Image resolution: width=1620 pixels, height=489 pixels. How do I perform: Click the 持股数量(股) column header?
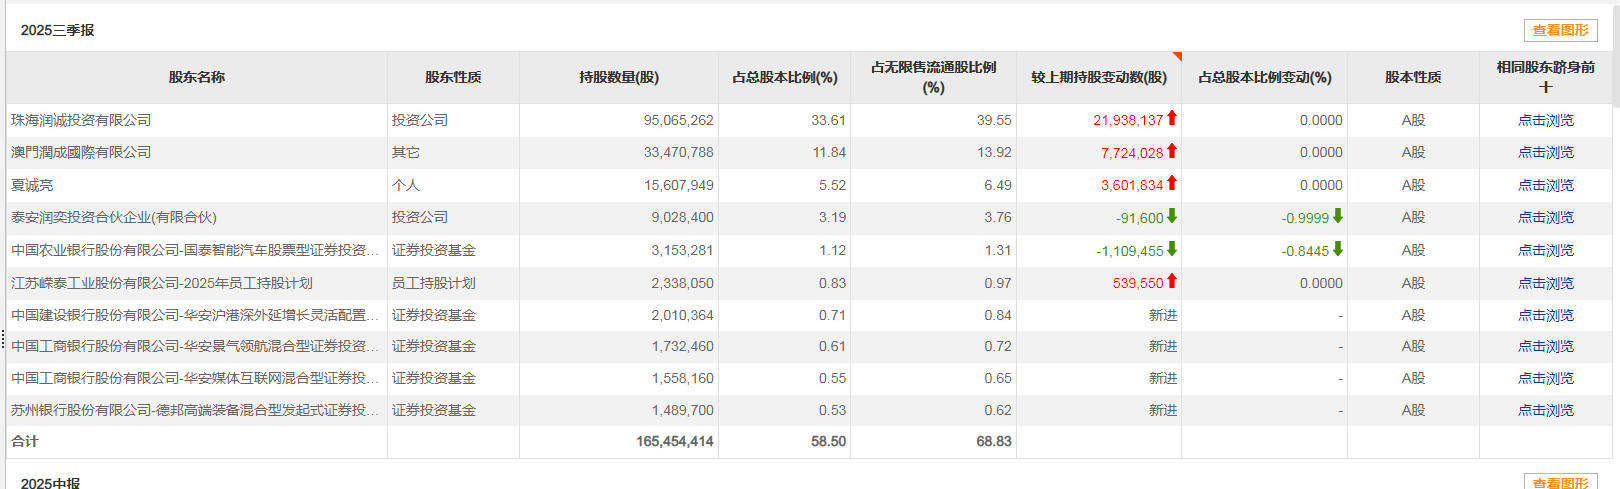(x=619, y=77)
